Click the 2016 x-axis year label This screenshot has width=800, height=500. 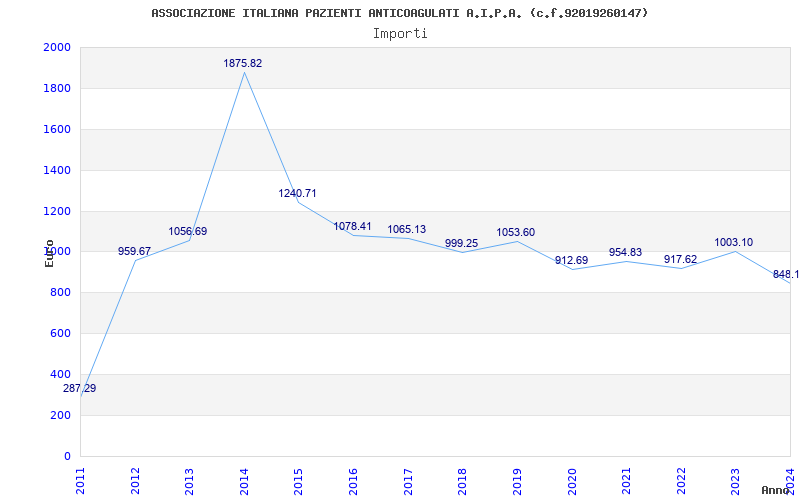click(353, 481)
